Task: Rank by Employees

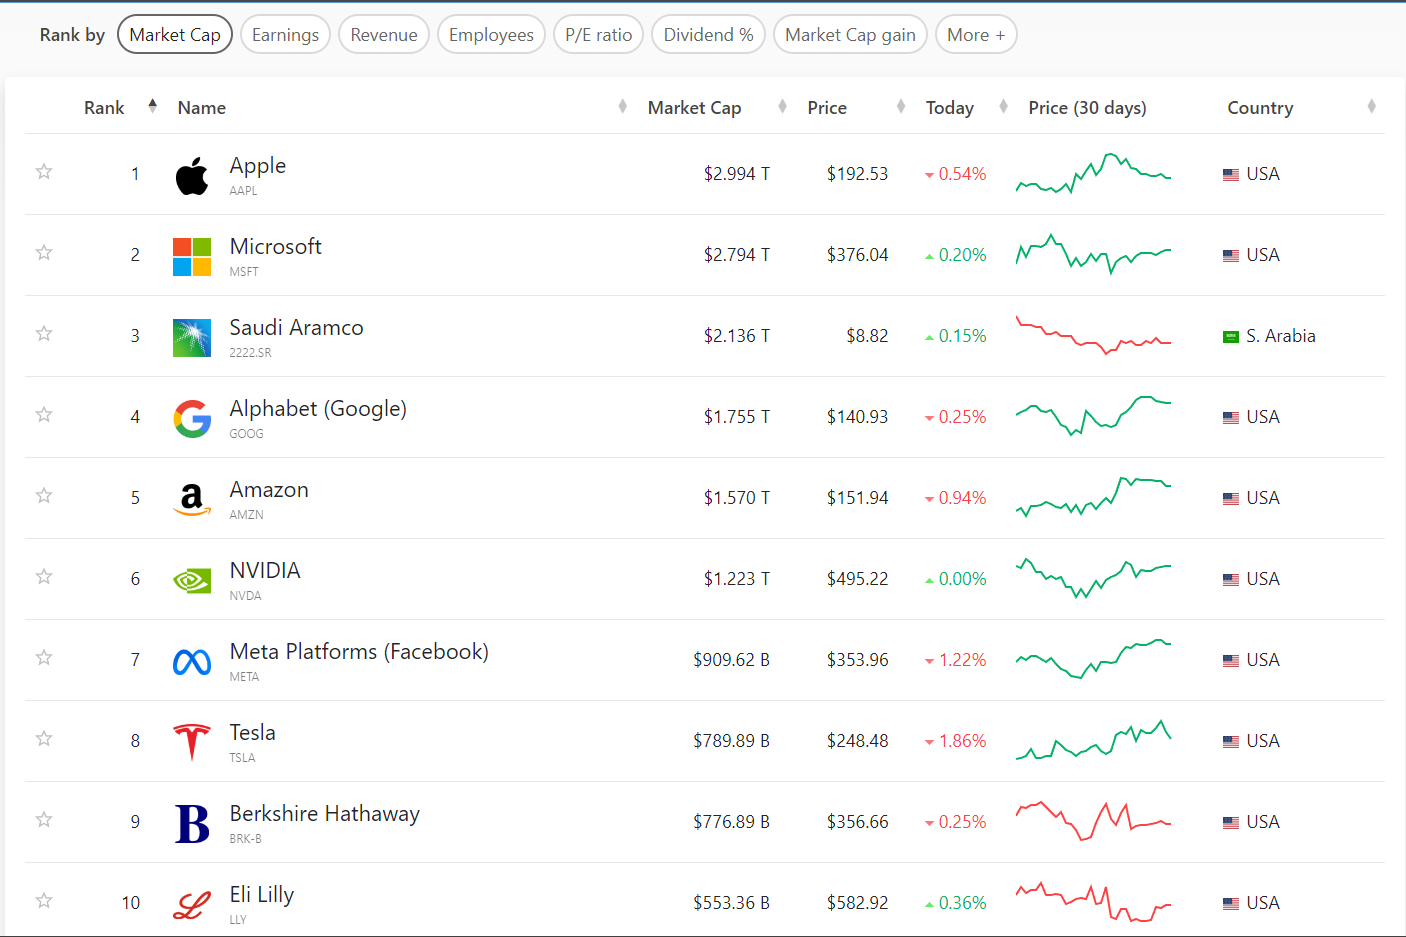Action: tap(491, 35)
